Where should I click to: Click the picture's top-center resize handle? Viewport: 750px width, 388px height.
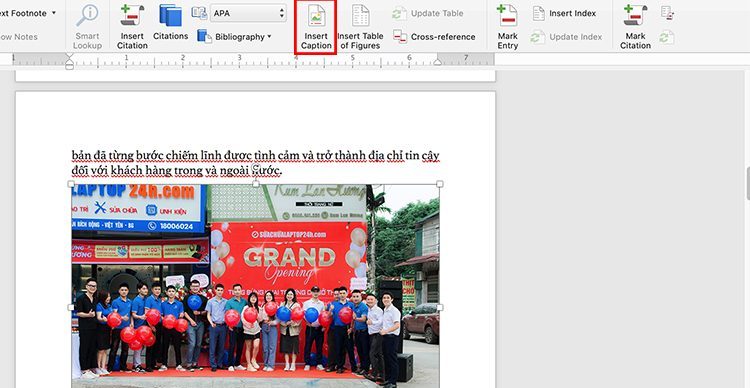point(255,184)
